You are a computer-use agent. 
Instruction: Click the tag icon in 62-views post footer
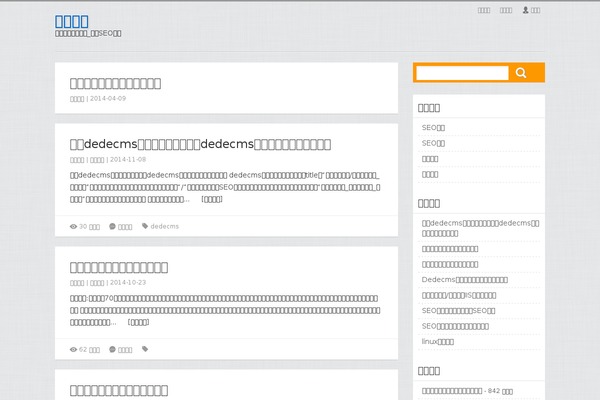pyautogui.click(x=145, y=349)
